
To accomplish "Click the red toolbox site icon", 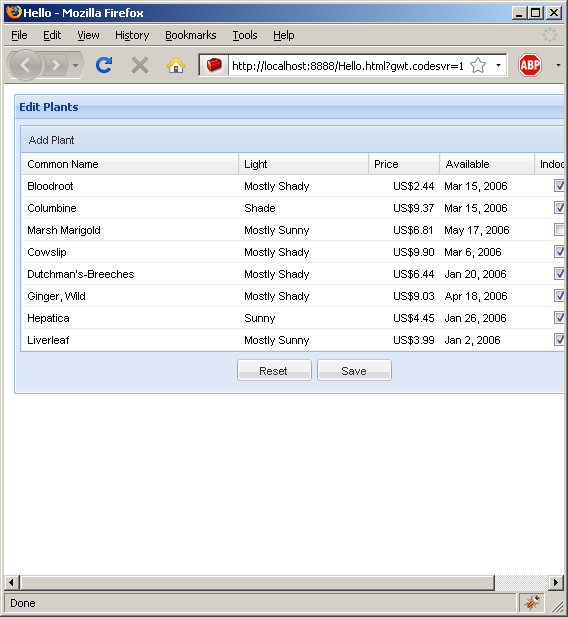I will coord(214,65).
